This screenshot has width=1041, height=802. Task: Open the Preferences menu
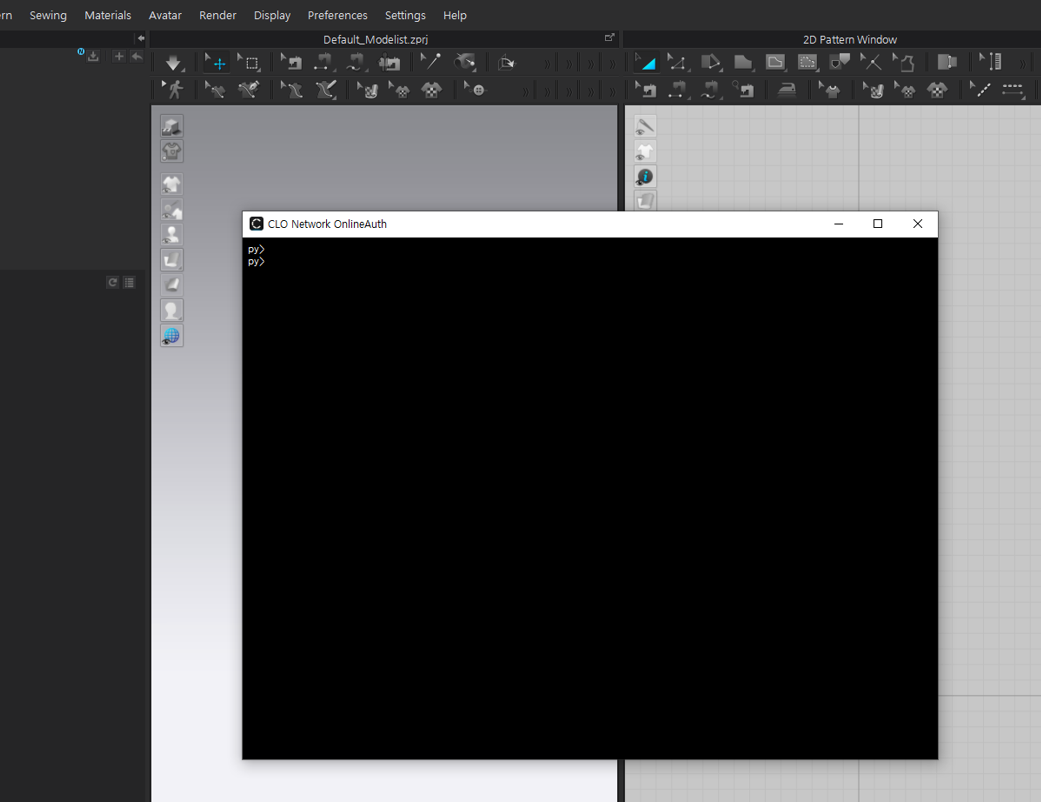click(337, 15)
